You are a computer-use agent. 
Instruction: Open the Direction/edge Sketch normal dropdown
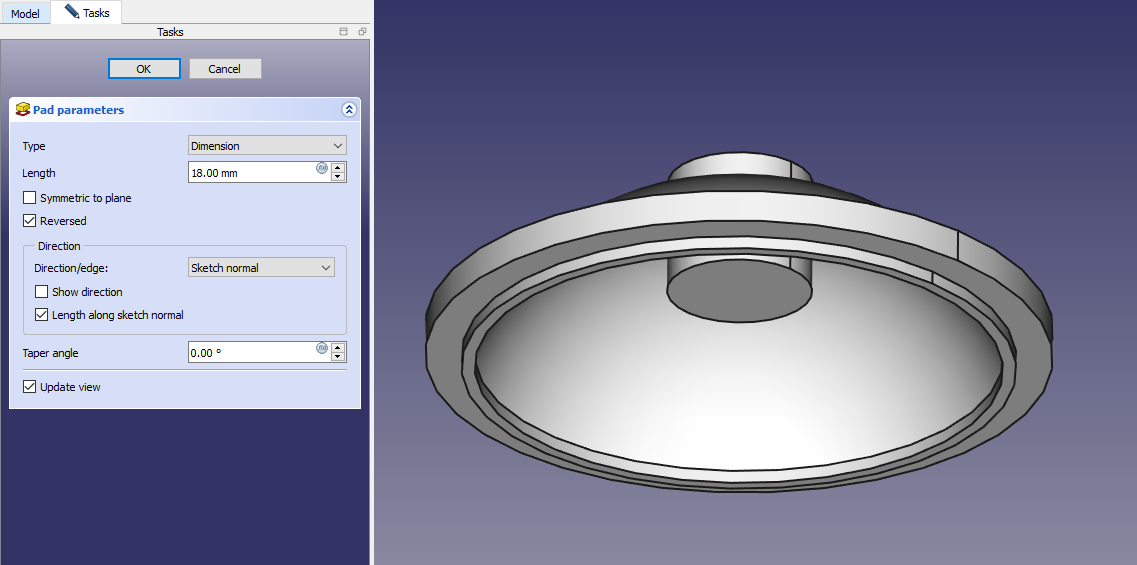click(x=261, y=268)
